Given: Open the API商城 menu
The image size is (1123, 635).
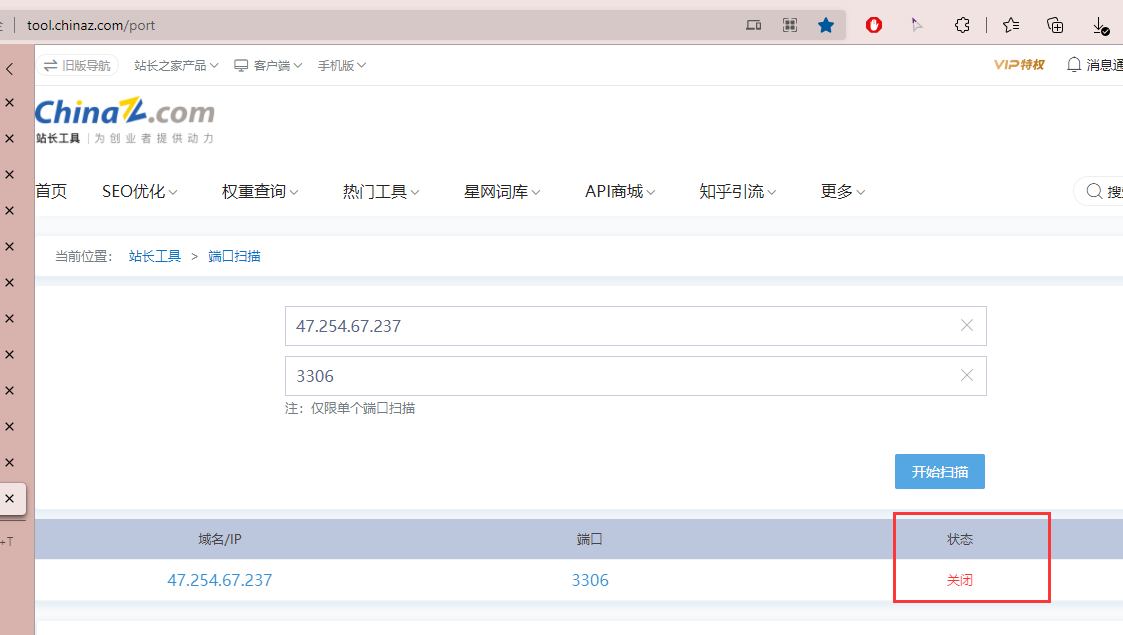Looking at the screenshot, I should [x=620, y=192].
